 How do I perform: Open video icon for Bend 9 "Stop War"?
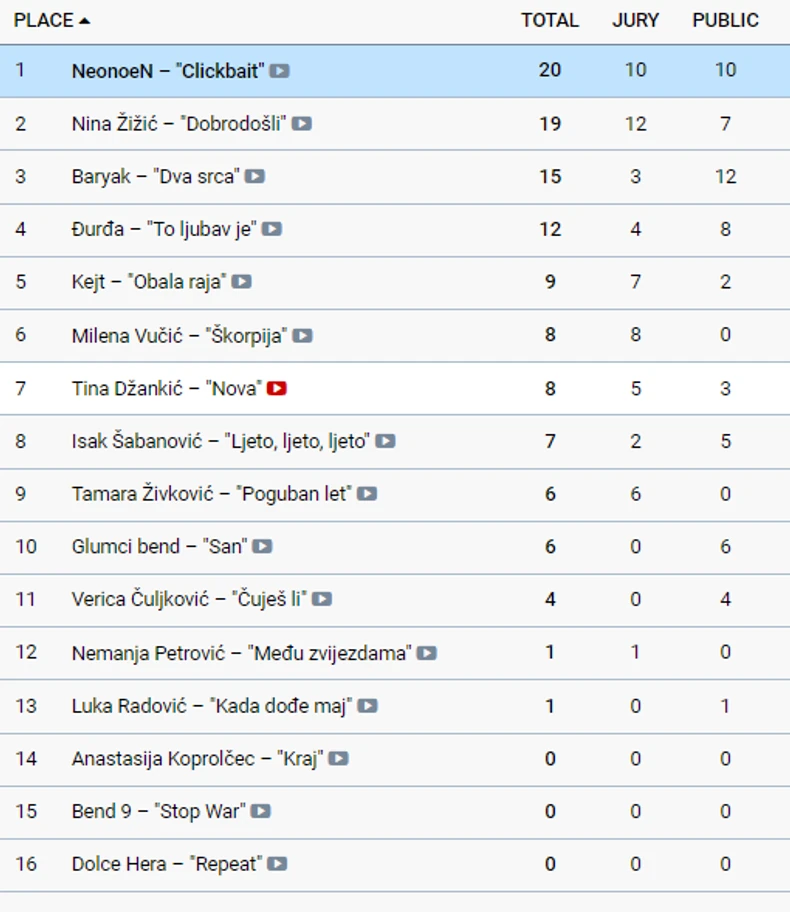coord(261,811)
